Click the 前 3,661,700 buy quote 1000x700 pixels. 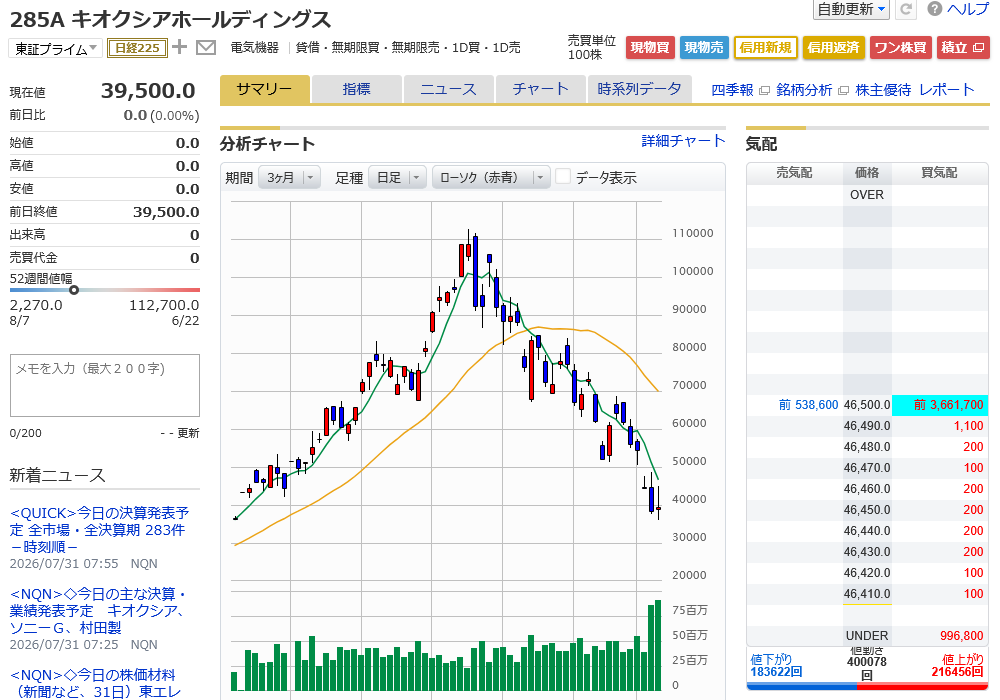(x=948, y=405)
